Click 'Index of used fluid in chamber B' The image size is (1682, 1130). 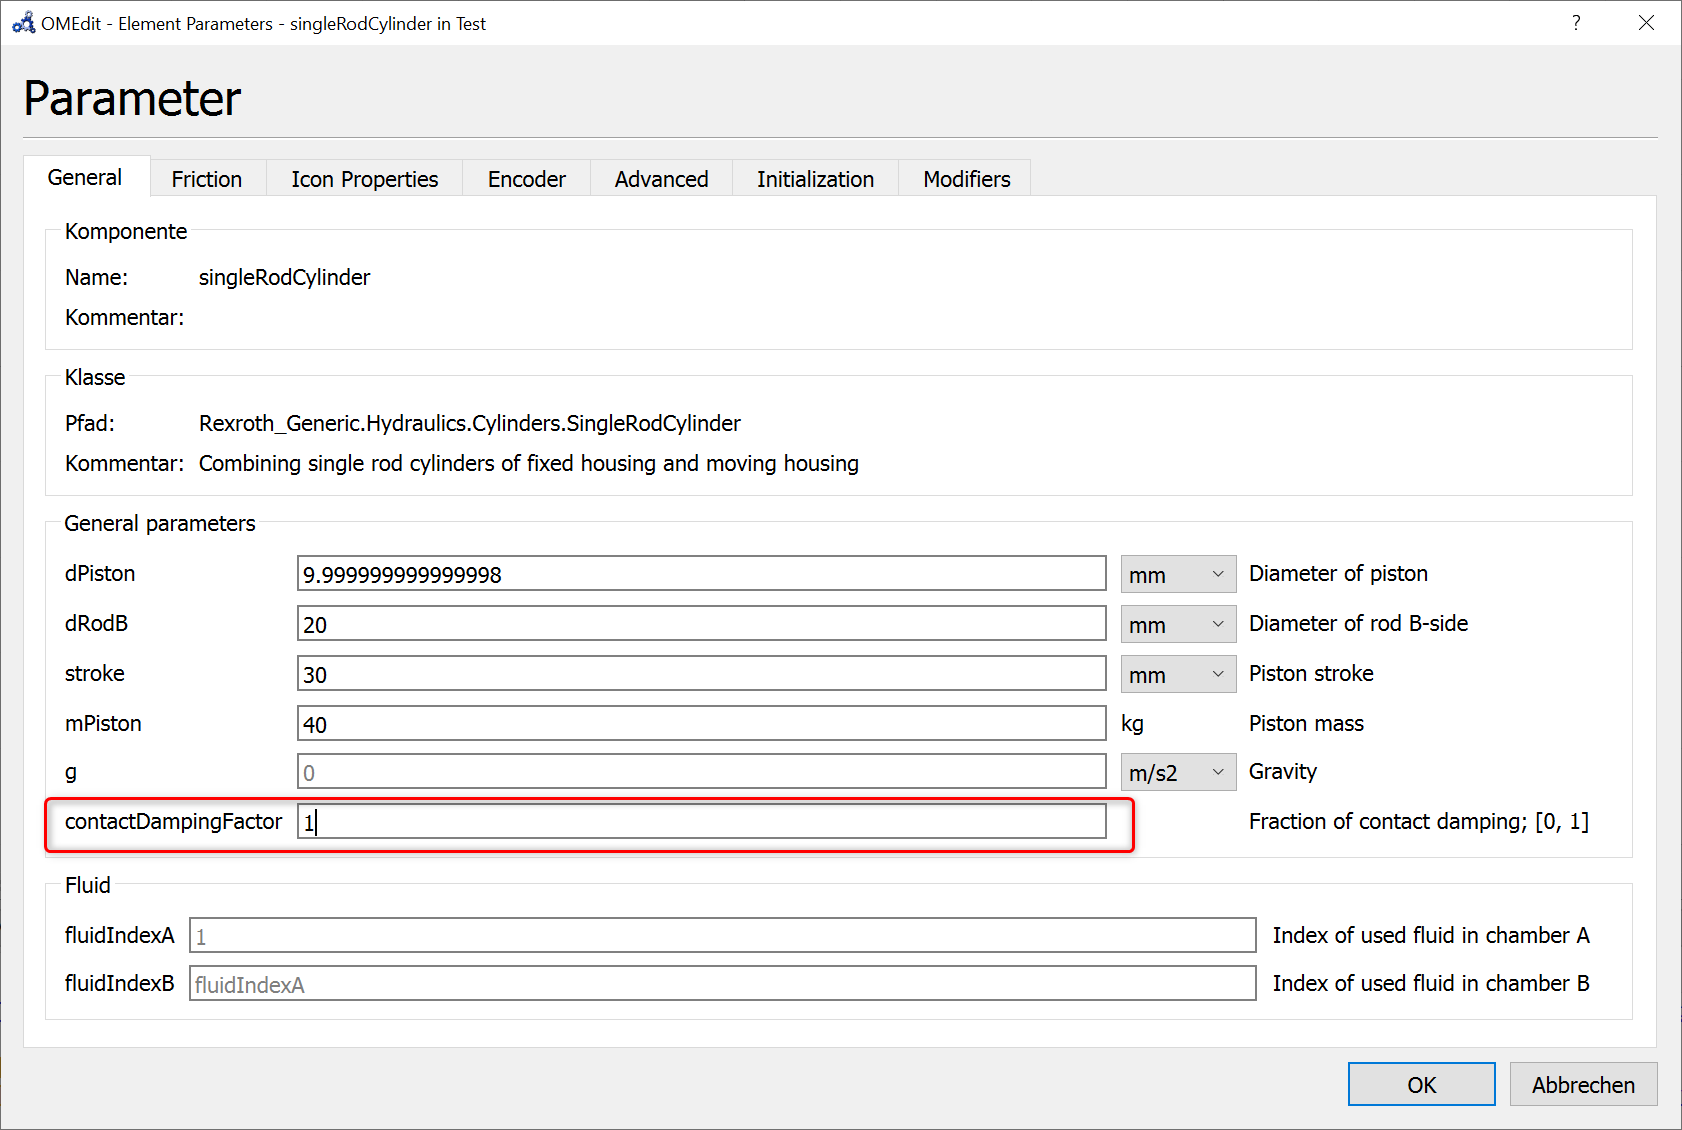click(1431, 984)
